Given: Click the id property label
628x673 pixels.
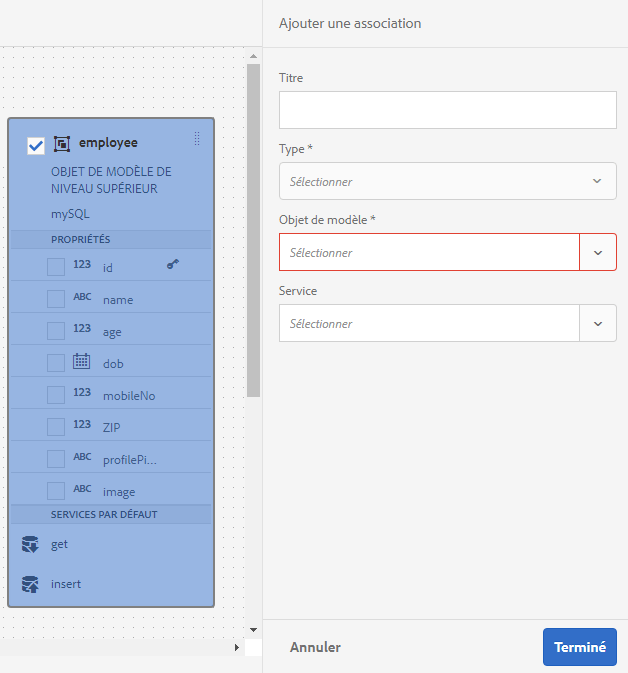Looking at the screenshot, I should pyautogui.click(x=108, y=268).
